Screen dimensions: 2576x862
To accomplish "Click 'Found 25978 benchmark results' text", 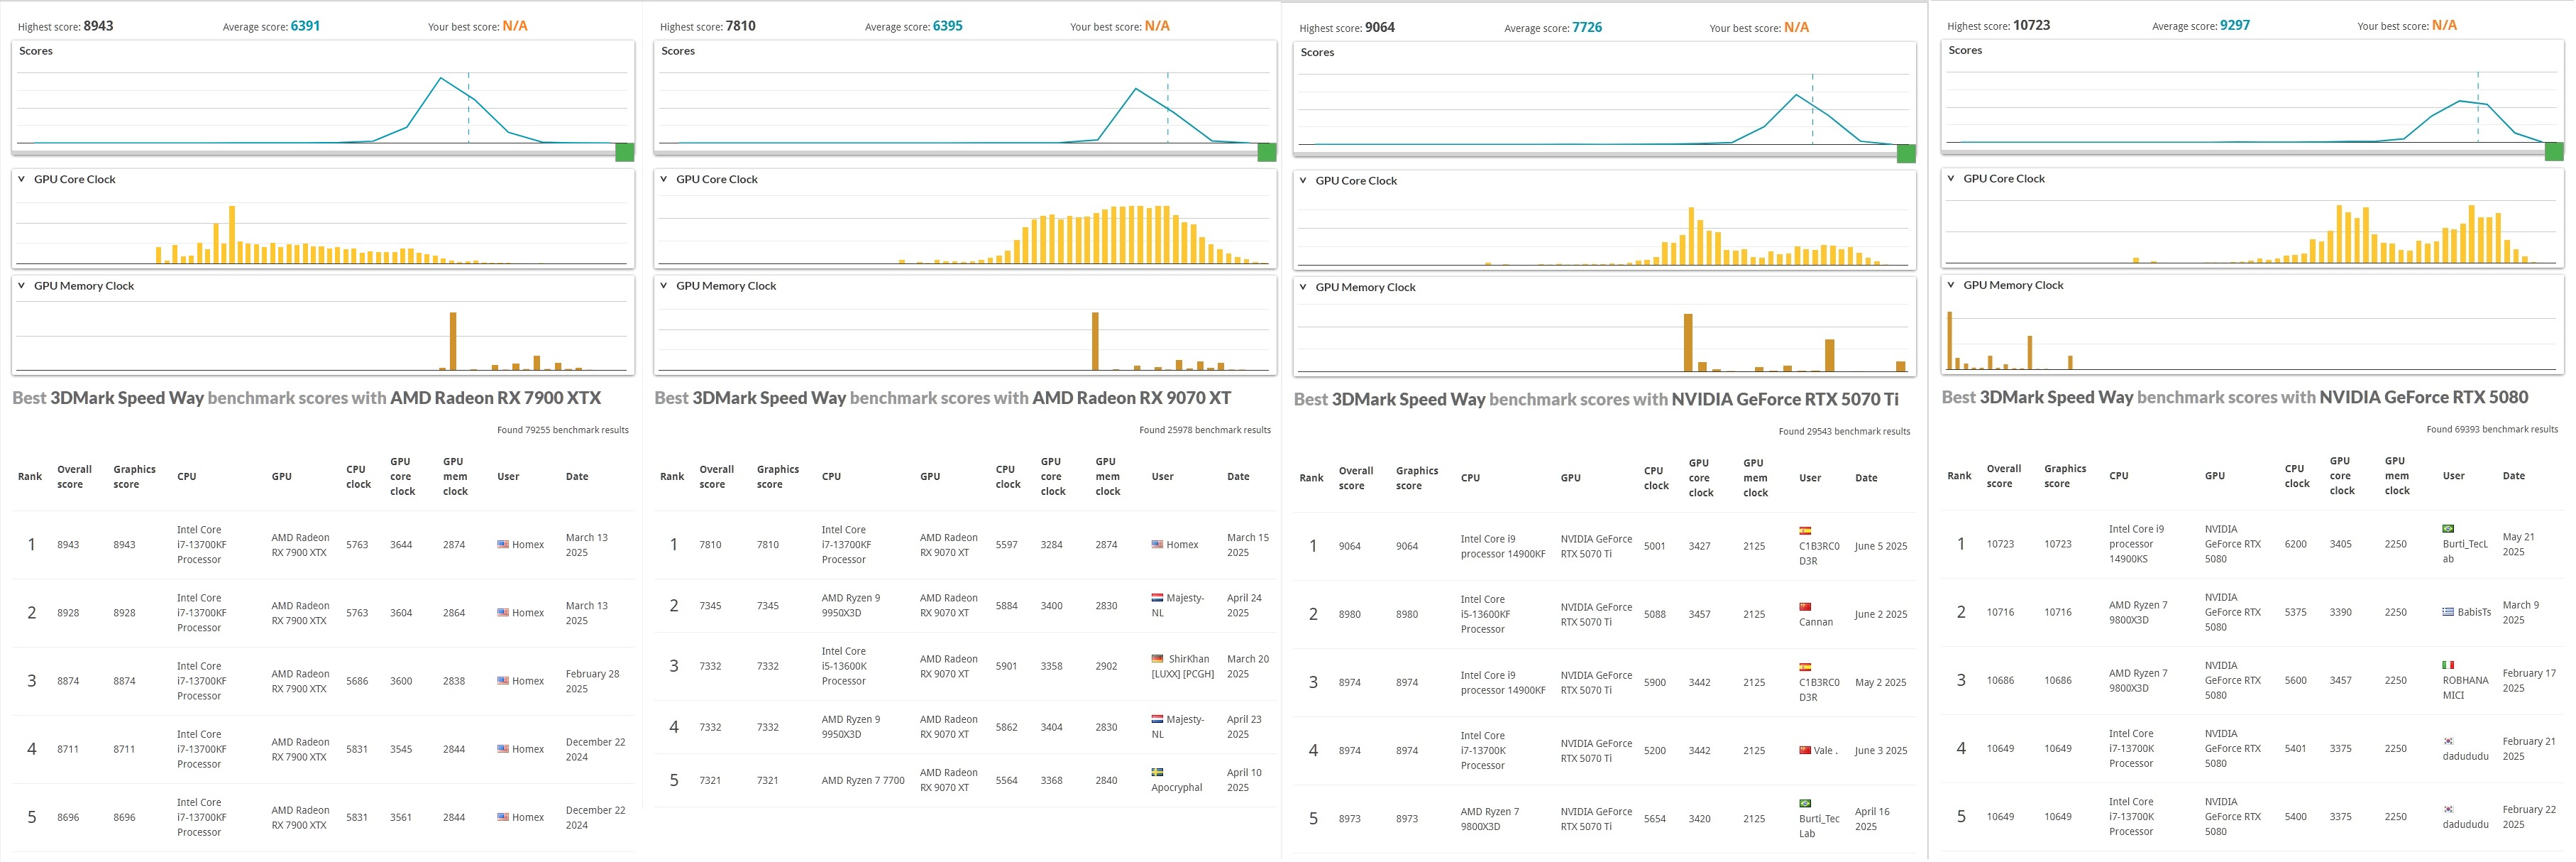I will click(1205, 430).
